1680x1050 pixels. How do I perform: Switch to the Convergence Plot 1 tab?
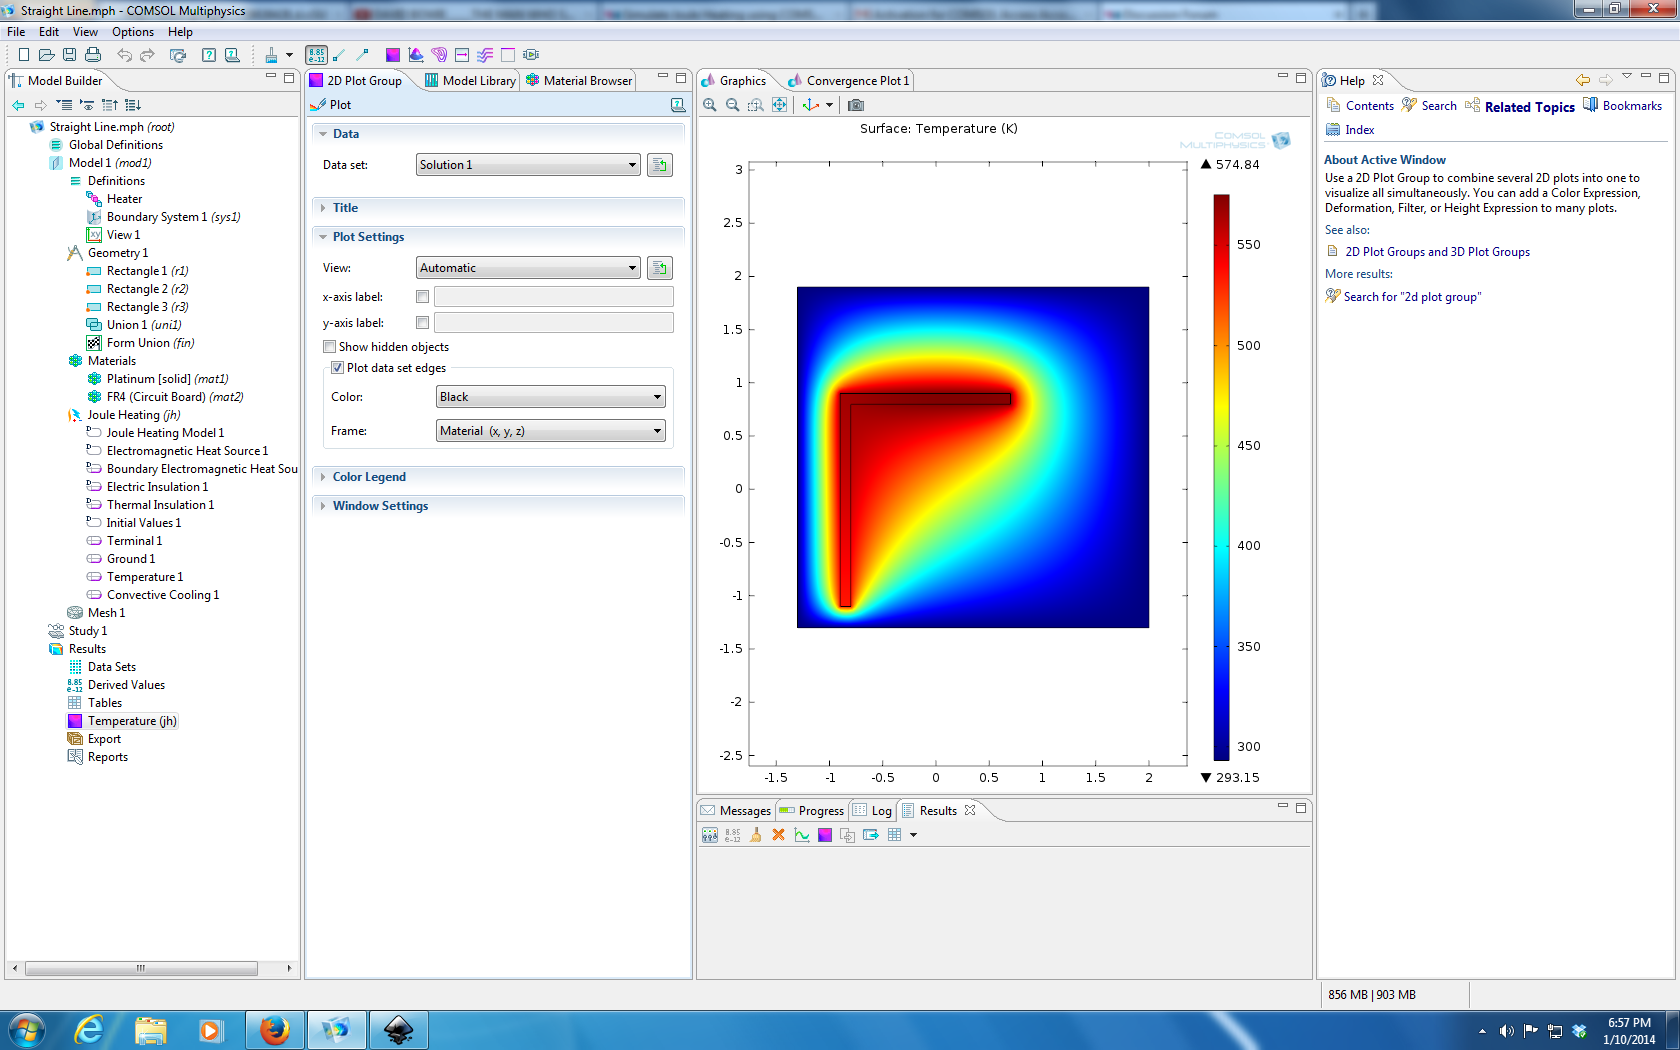(857, 81)
